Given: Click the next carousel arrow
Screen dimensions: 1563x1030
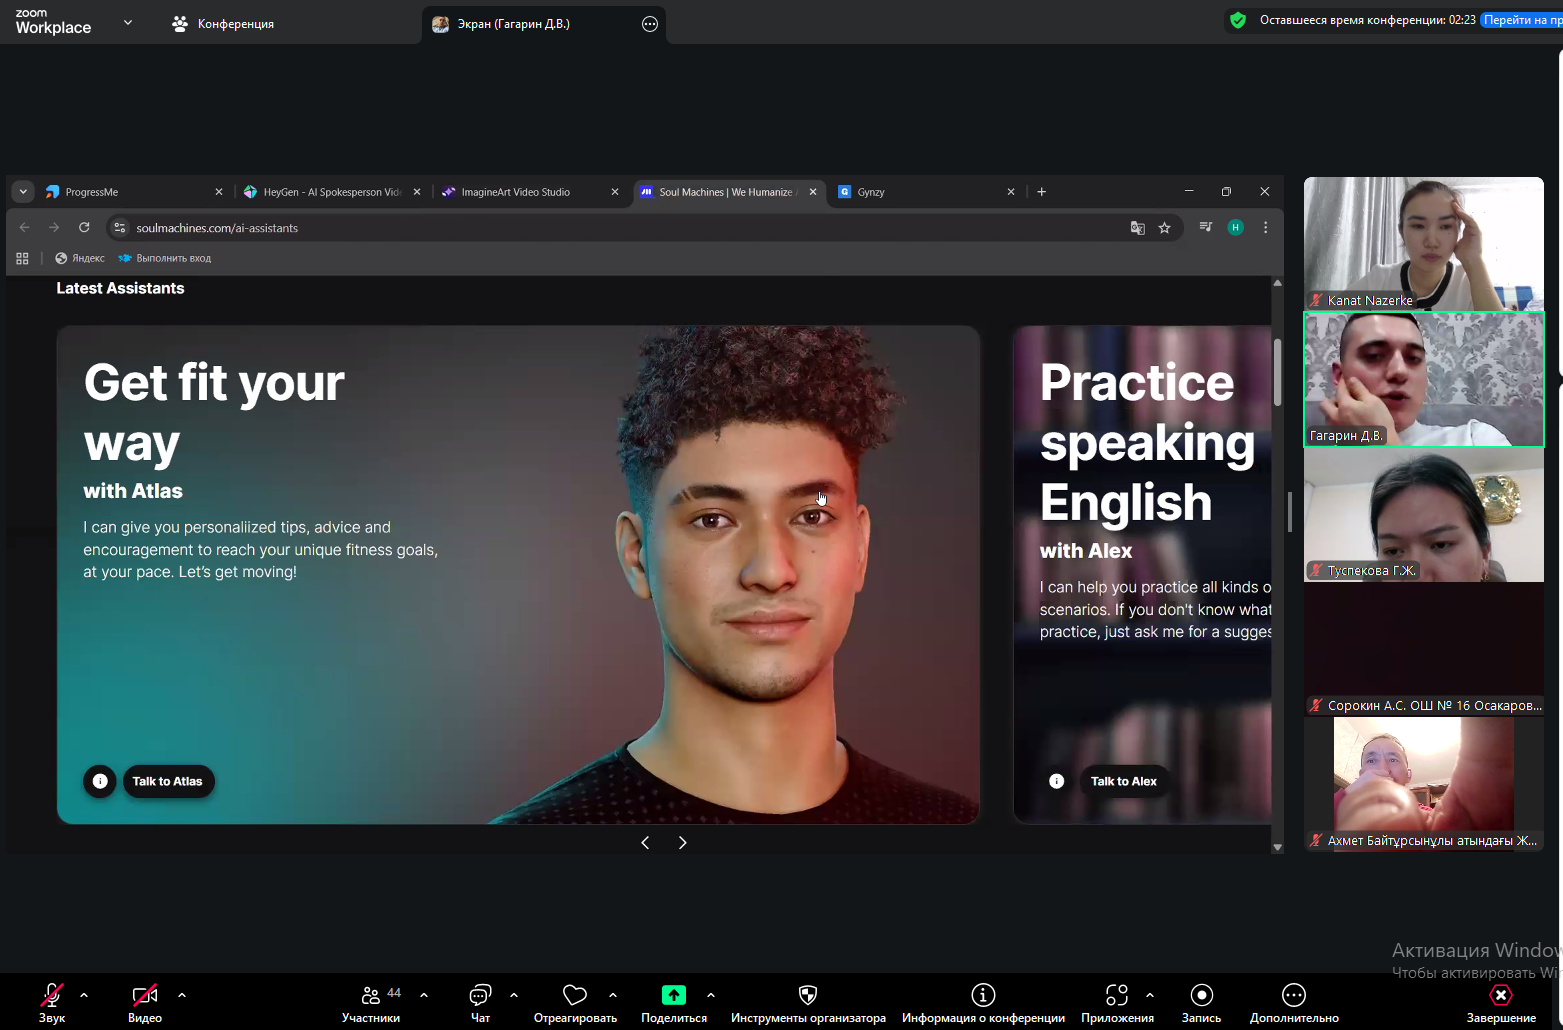Looking at the screenshot, I should [x=683, y=843].
